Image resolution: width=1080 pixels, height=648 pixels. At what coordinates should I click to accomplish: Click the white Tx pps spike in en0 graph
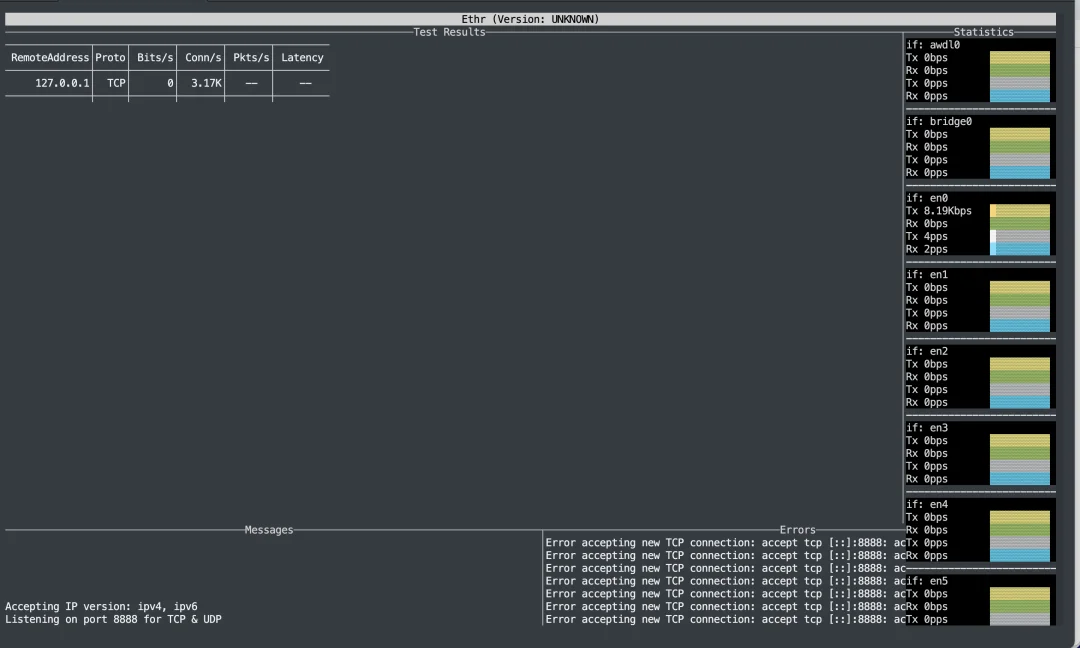pos(993,236)
